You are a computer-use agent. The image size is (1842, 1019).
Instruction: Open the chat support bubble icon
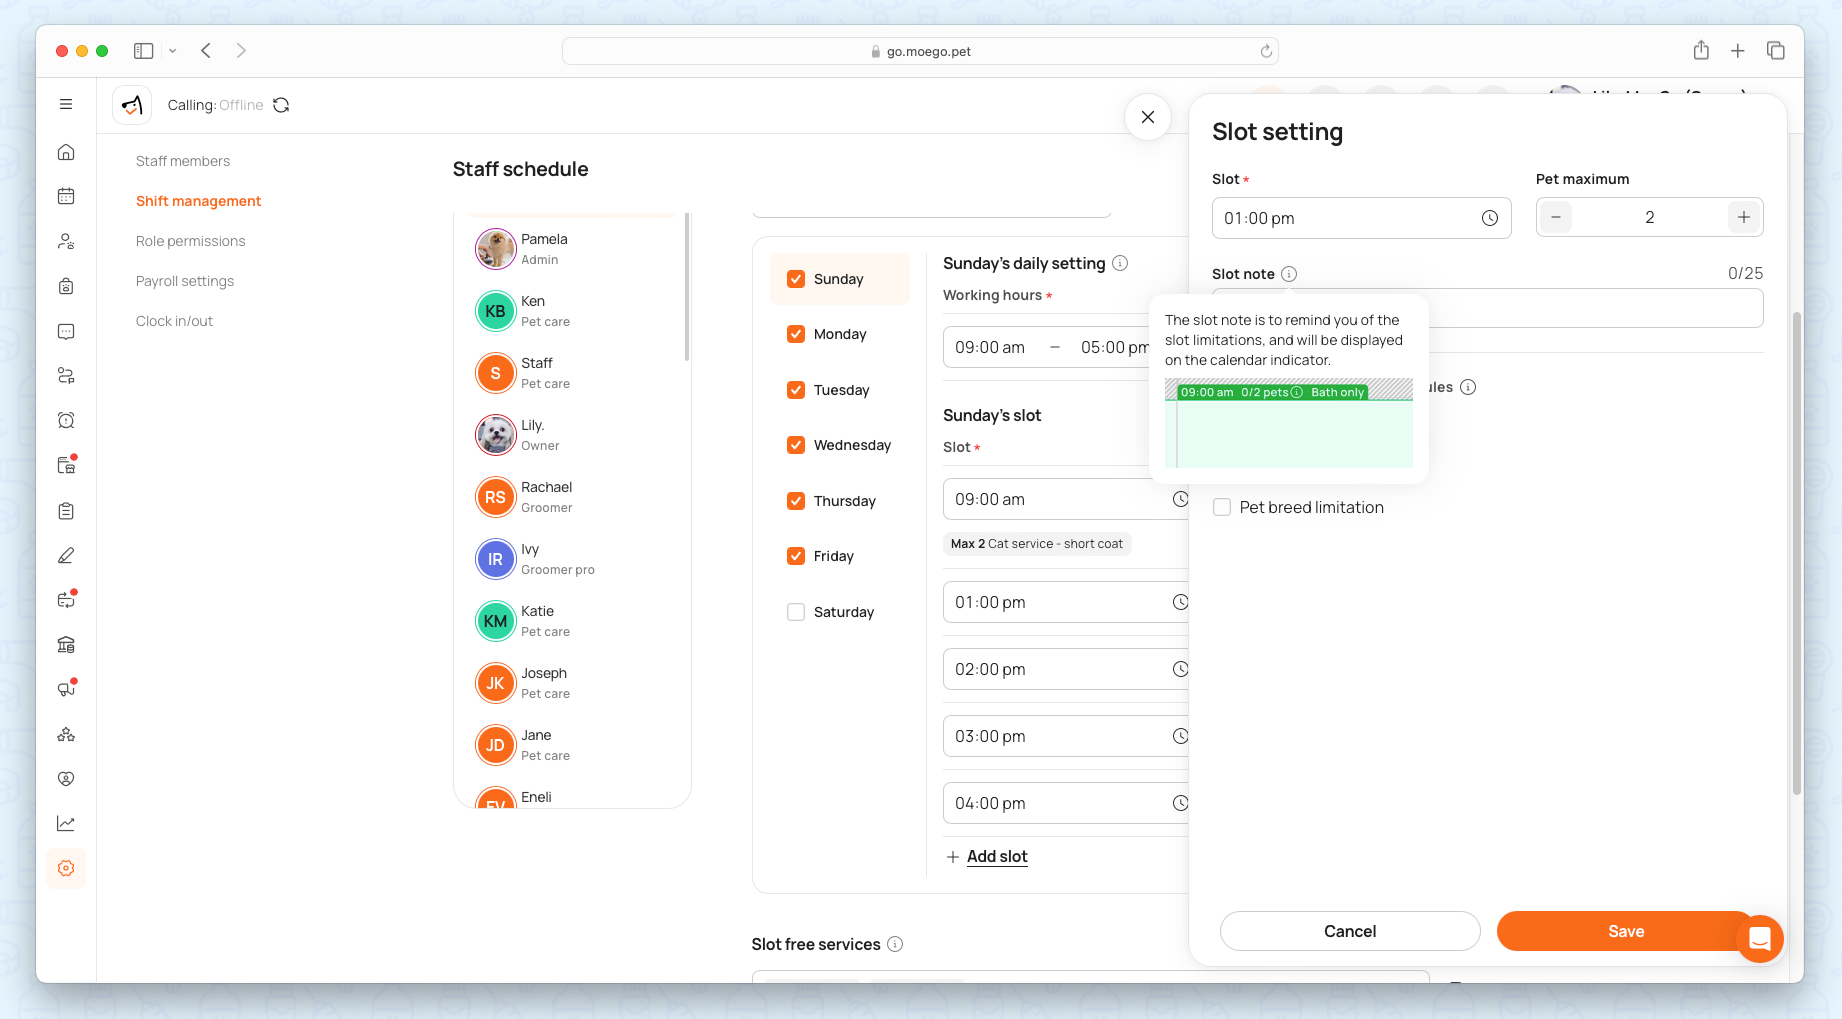[1759, 939]
